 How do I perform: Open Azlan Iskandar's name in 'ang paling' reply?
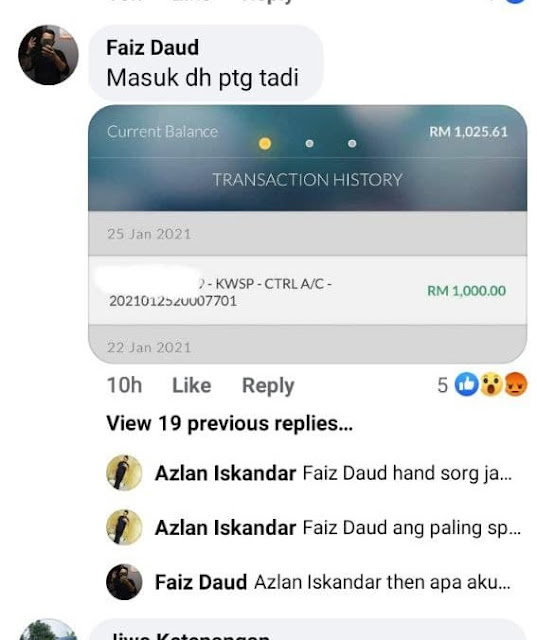(x=226, y=527)
